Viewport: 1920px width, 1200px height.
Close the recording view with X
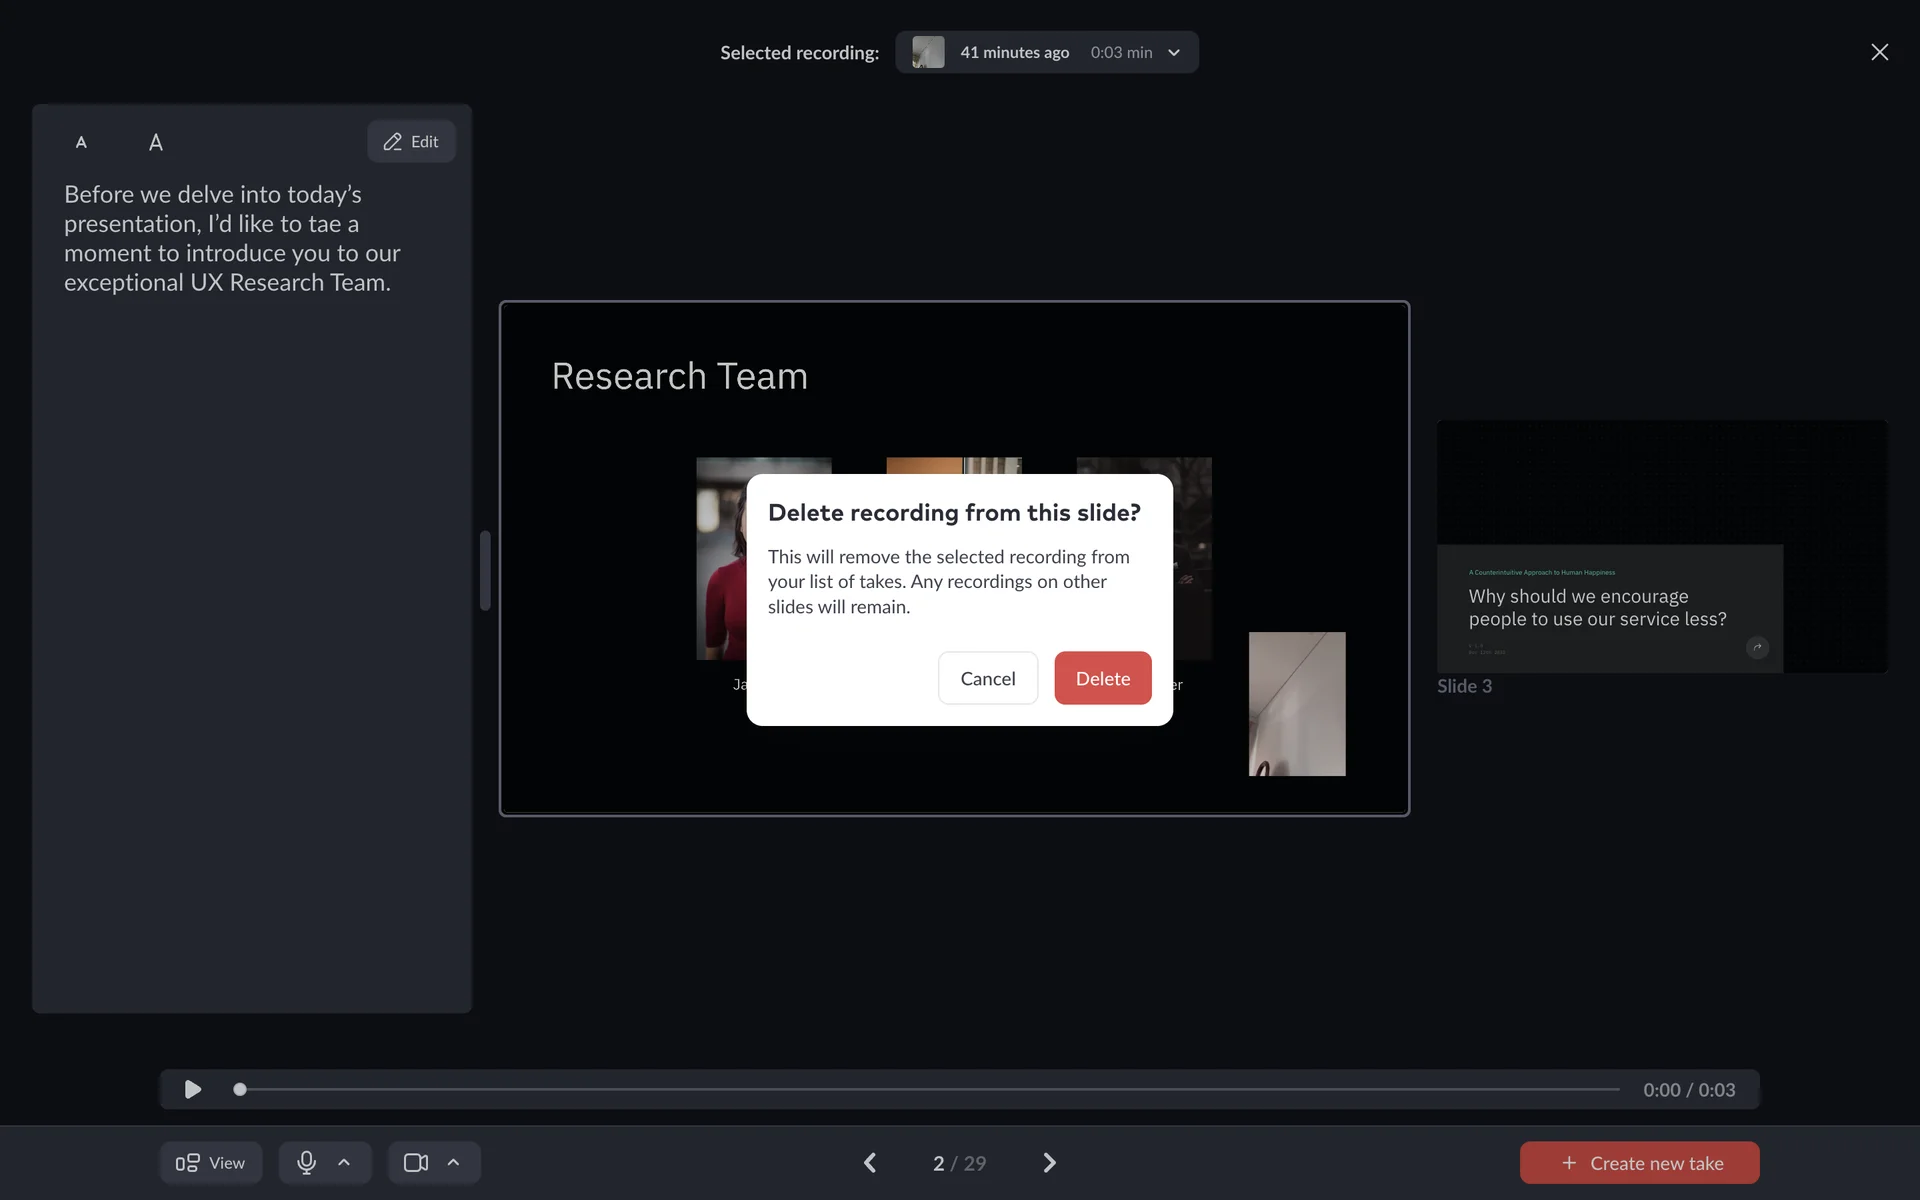(x=1879, y=52)
